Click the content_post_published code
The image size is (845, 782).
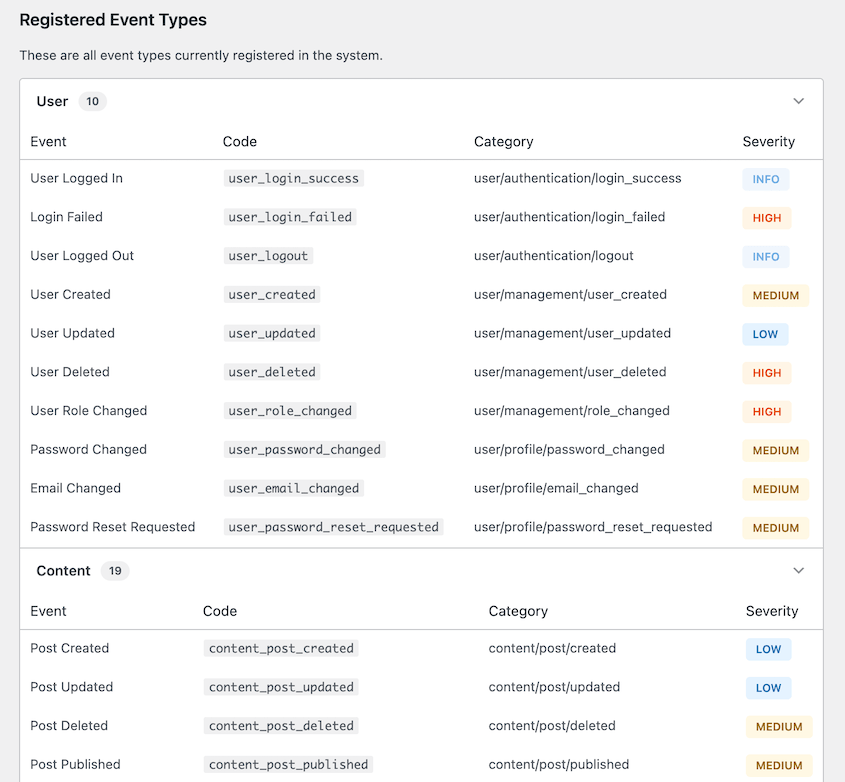click(x=288, y=765)
